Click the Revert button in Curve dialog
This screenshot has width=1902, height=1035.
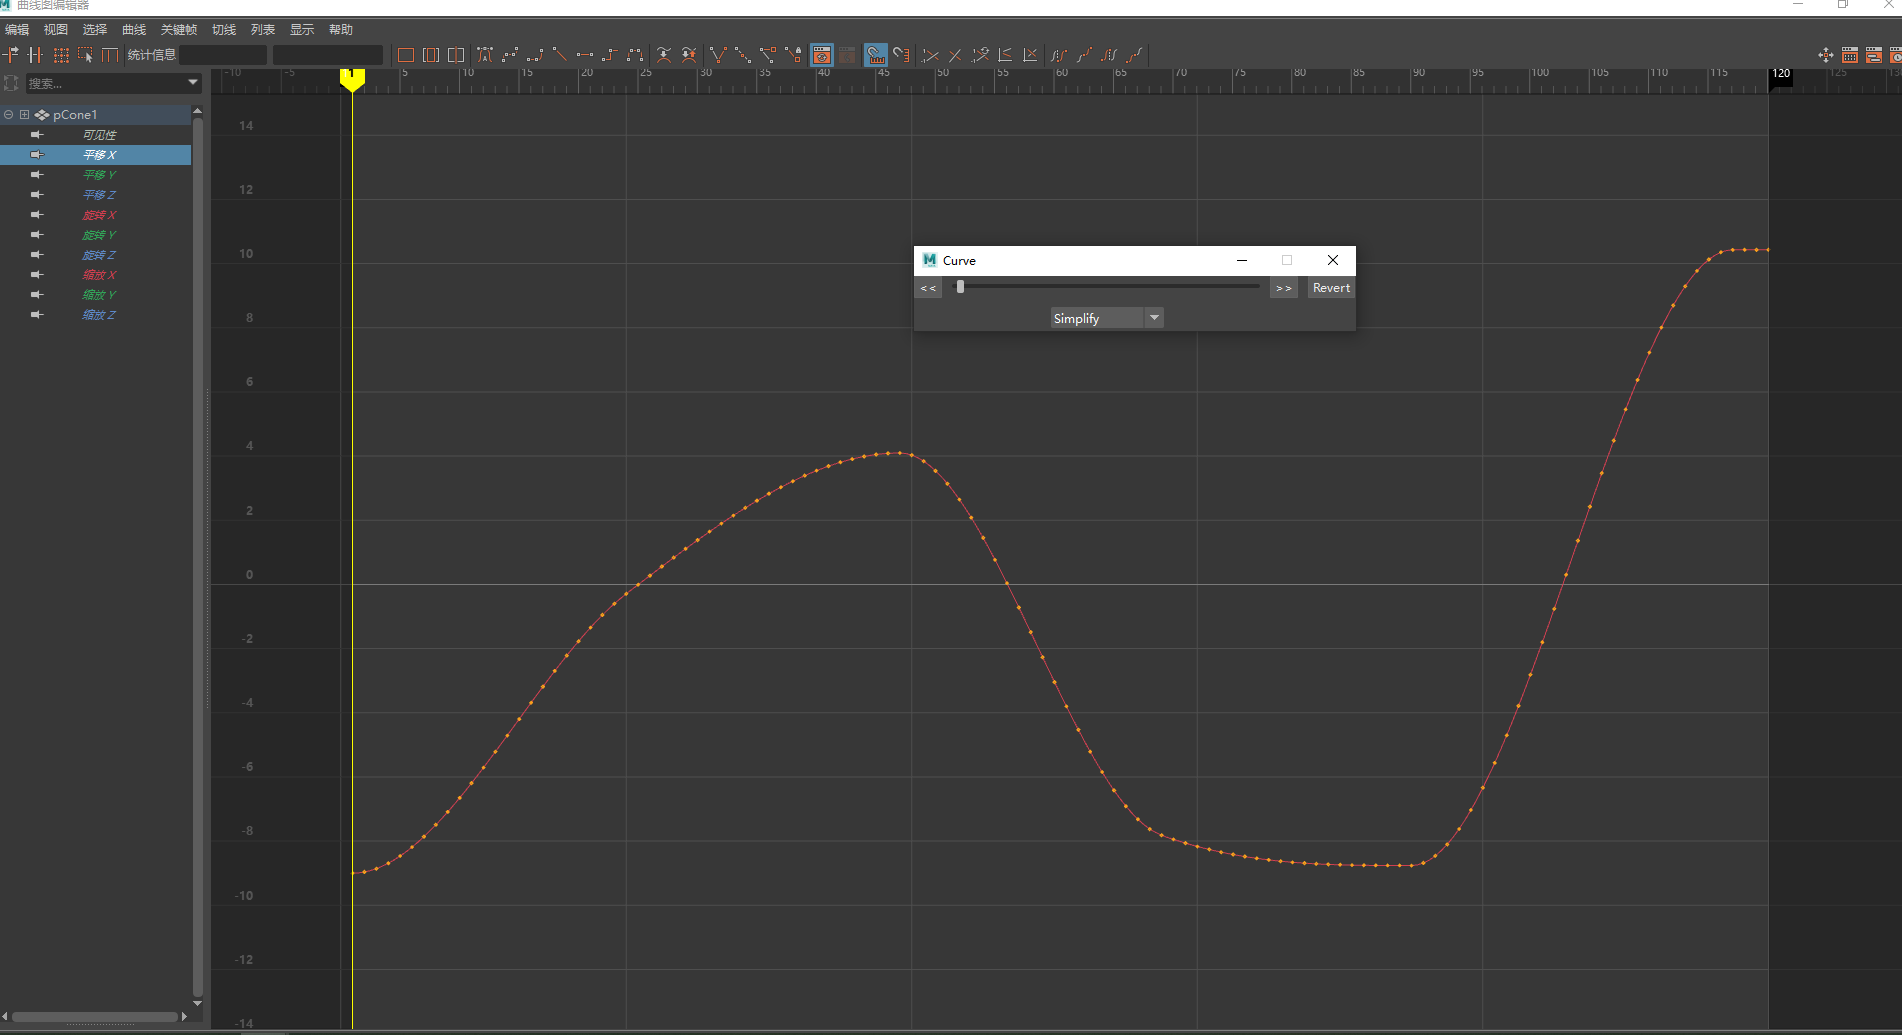click(1330, 288)
